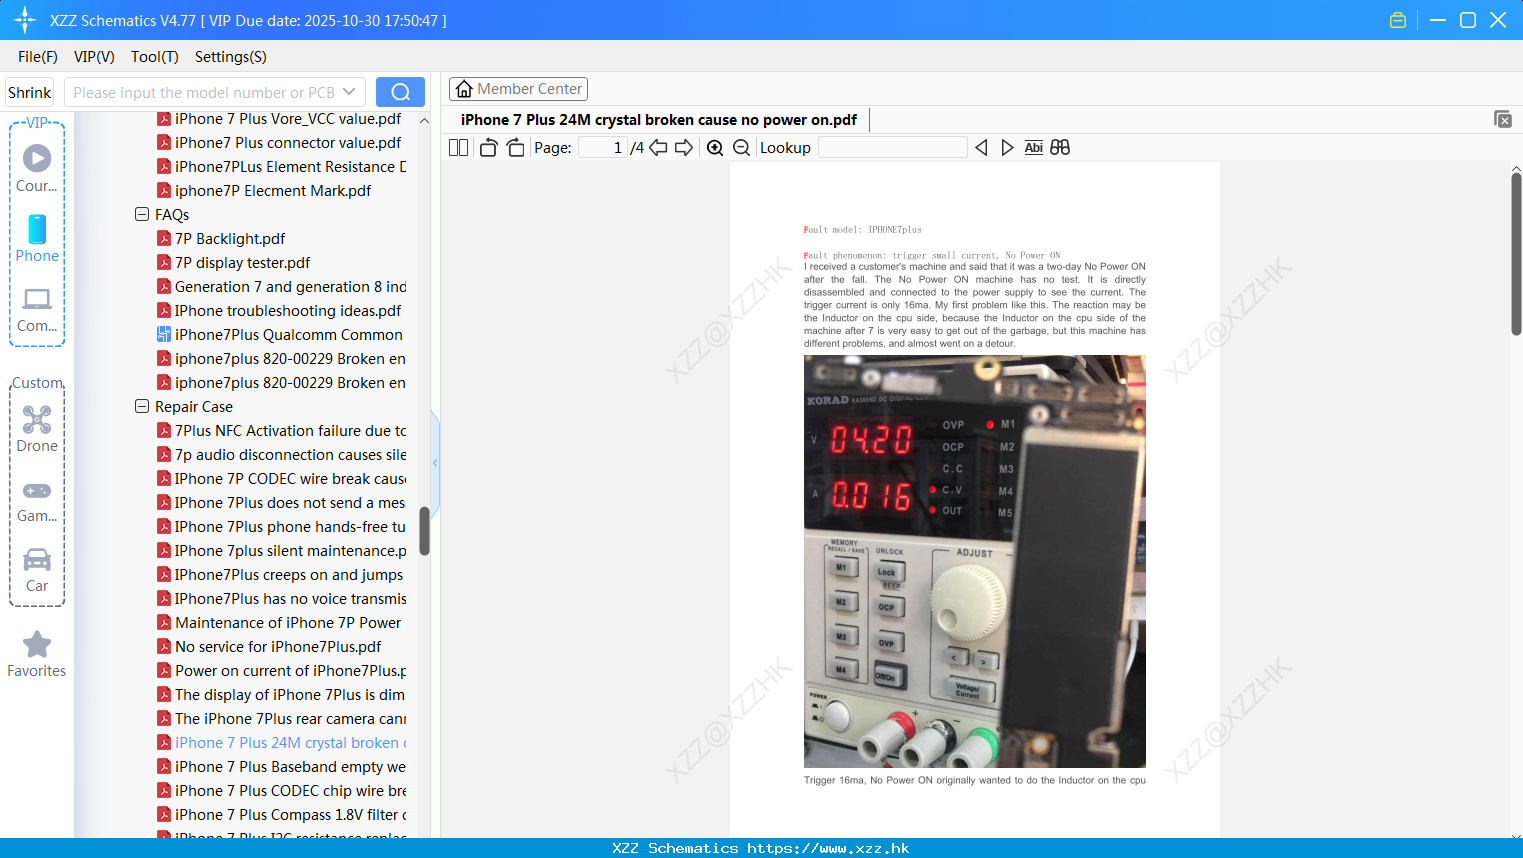Grab the PDF viewer vertical scrollbar thumb
The width and height of the screenshot is (1523, 858).
[1516, 254]
